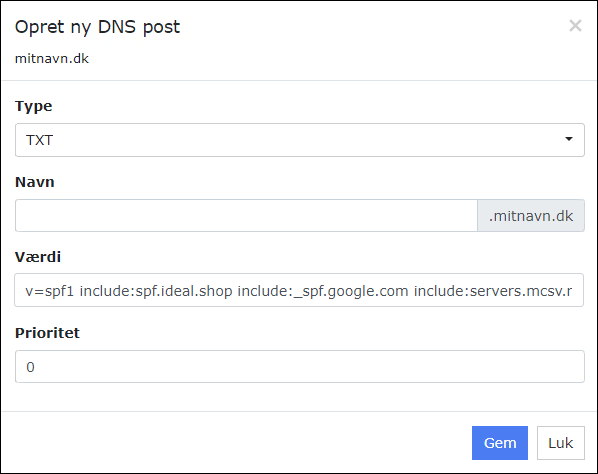Viewport: 598px width, 474px height.
Task: Click the 0 digit in the priority box
Action: pos(31,367)
